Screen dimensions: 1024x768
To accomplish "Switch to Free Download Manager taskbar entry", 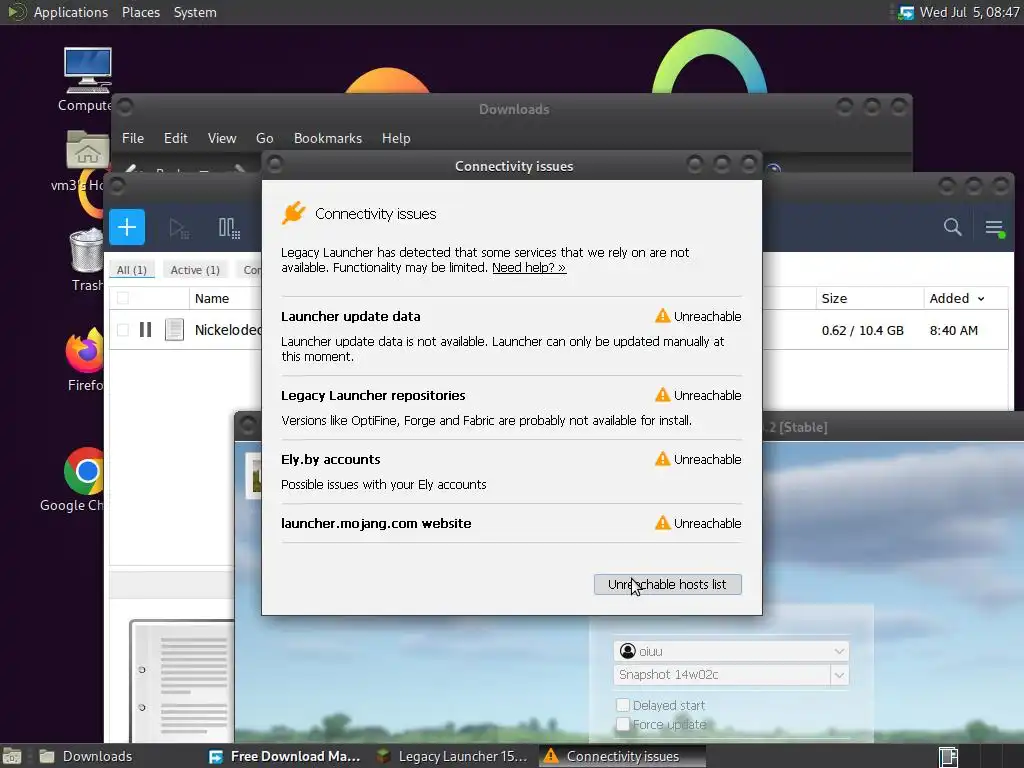I will [285, 756].
